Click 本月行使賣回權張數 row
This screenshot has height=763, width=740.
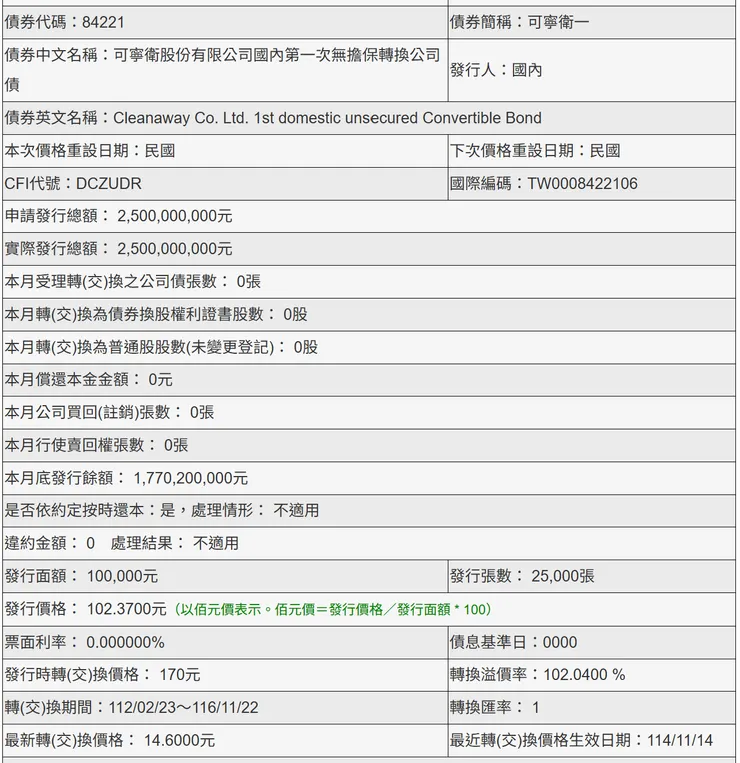(369, 445)
